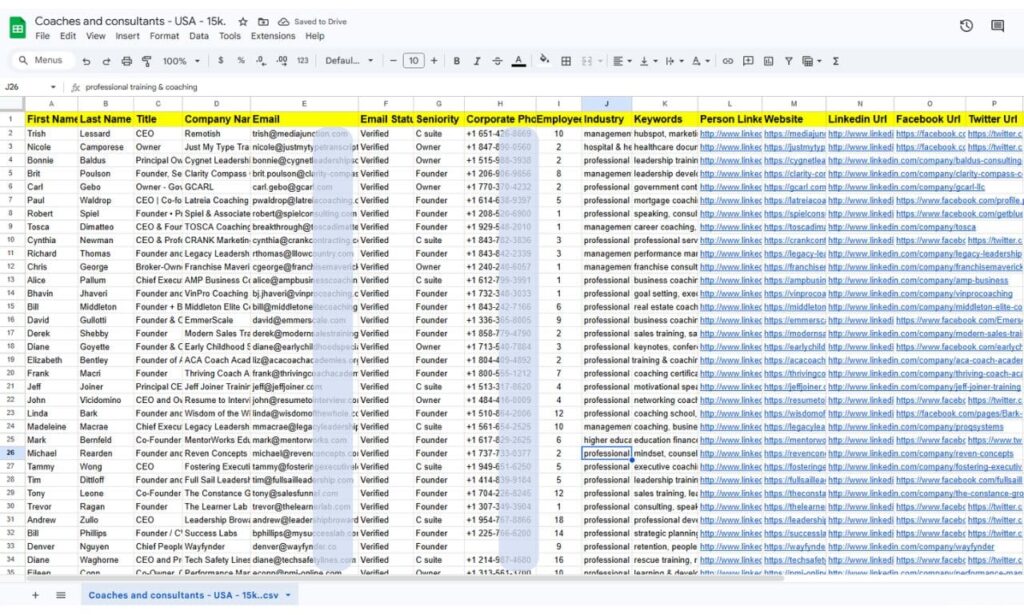Add a new sheet plus button
The image size is (1024, 615).
point(35,595)
